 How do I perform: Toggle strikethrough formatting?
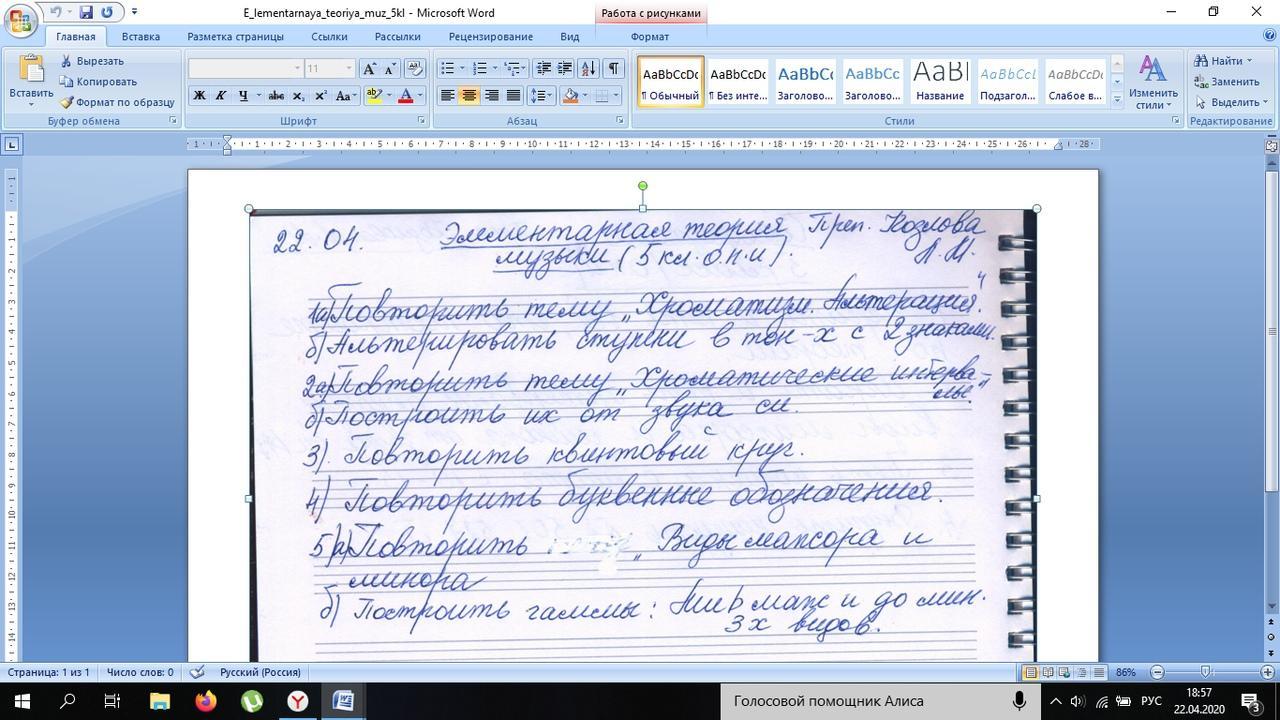pos(275,95)
